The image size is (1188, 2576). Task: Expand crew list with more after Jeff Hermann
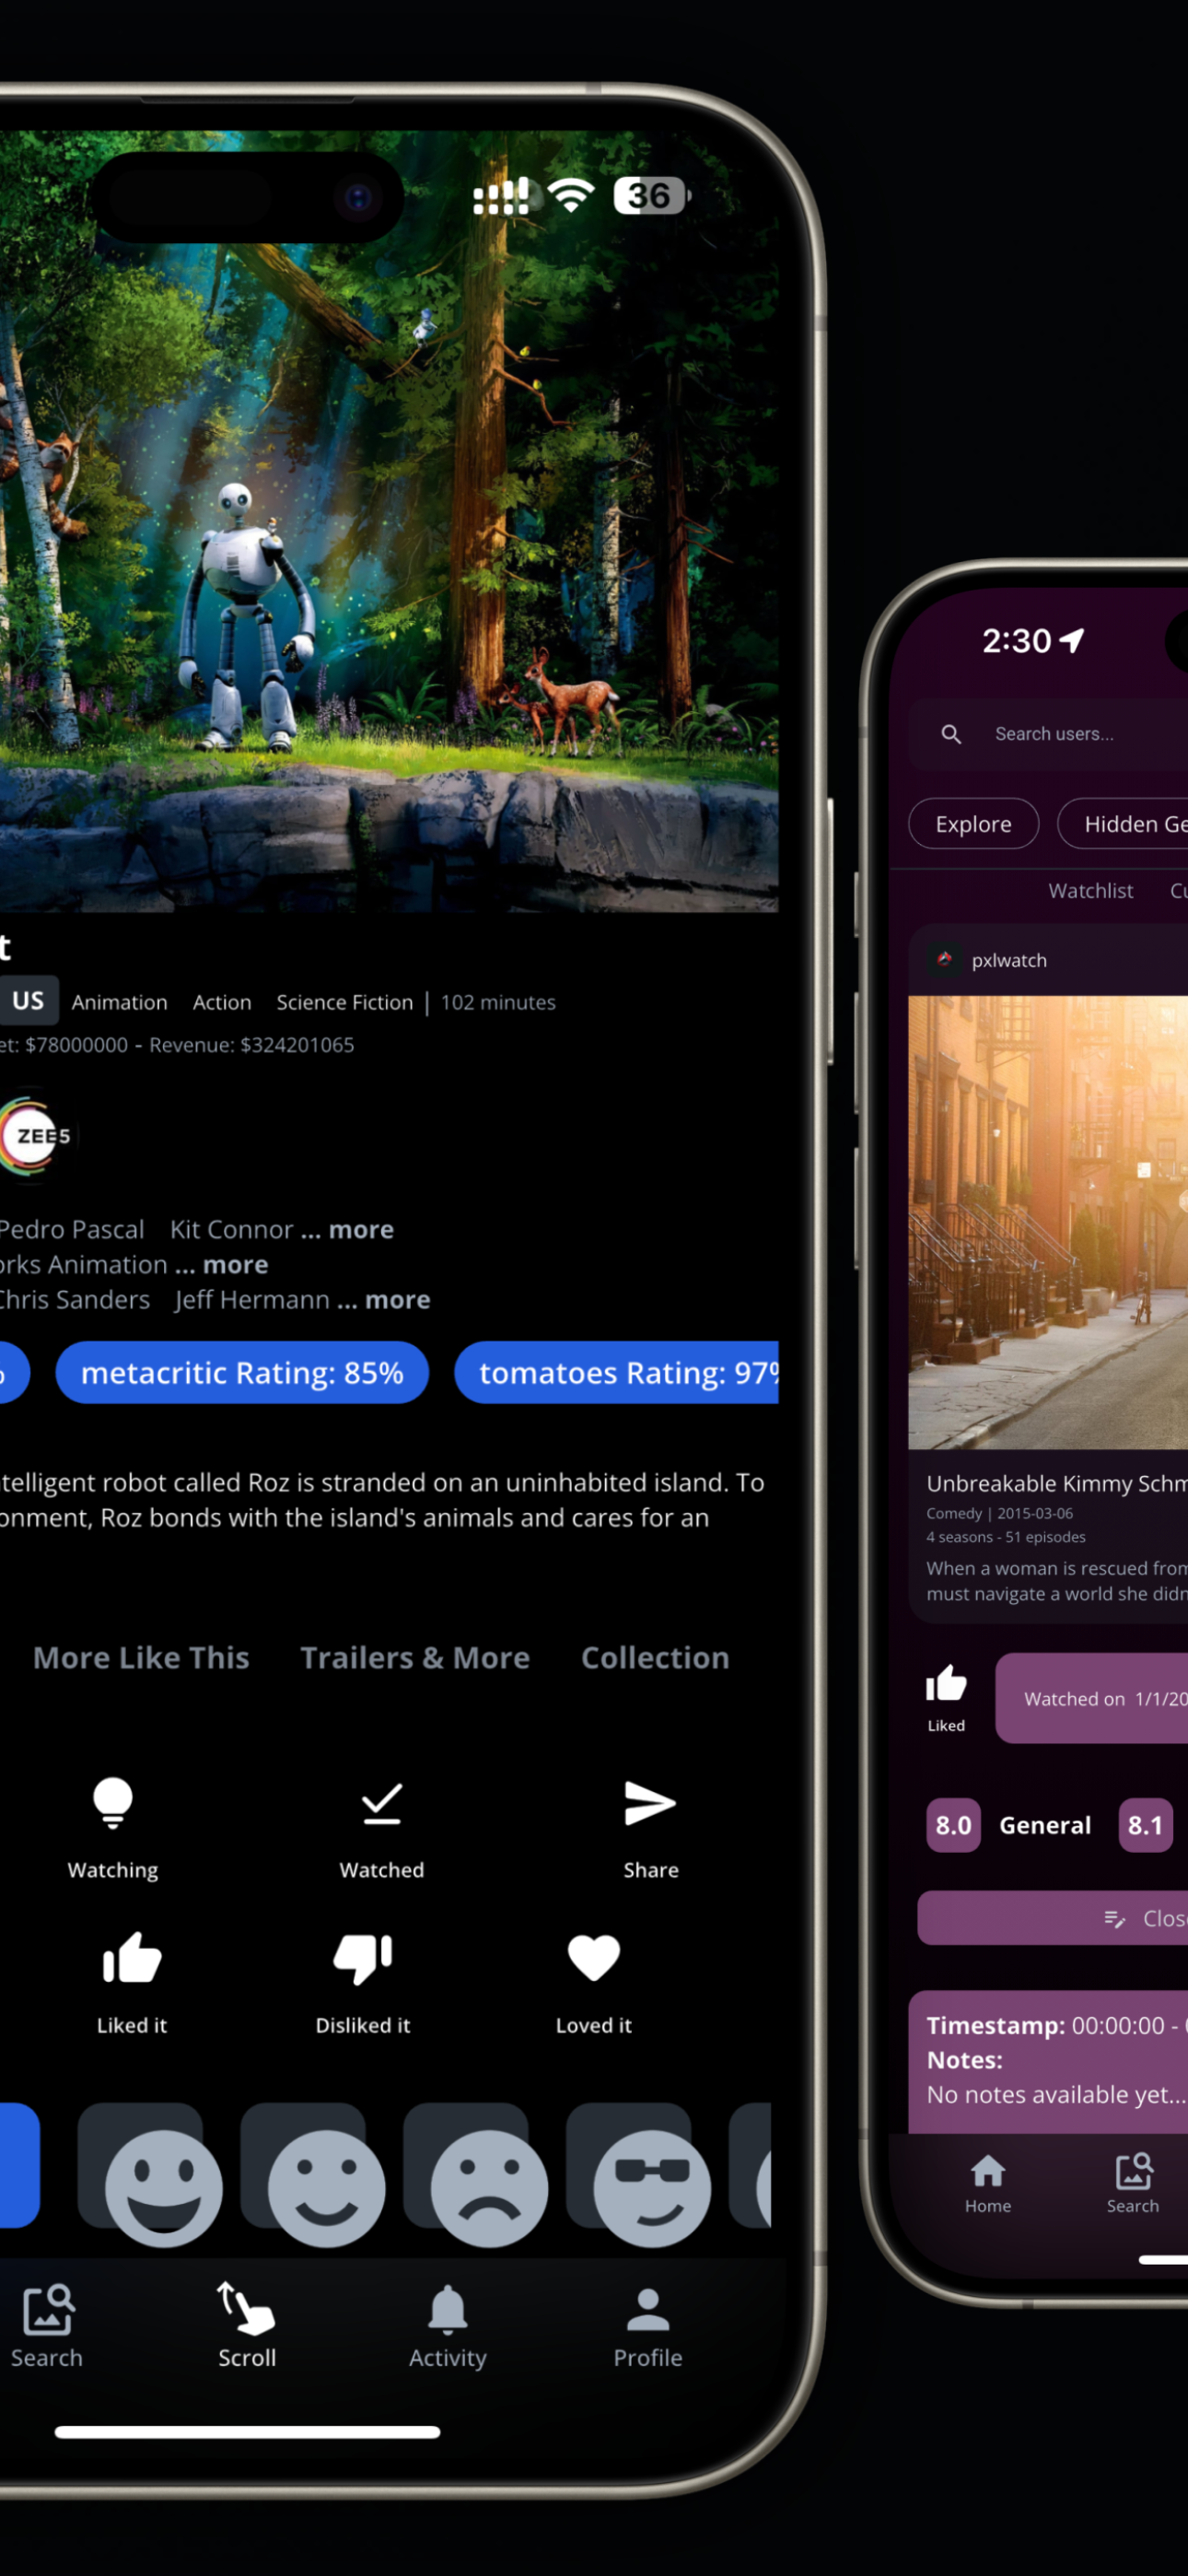(397, 1299)
